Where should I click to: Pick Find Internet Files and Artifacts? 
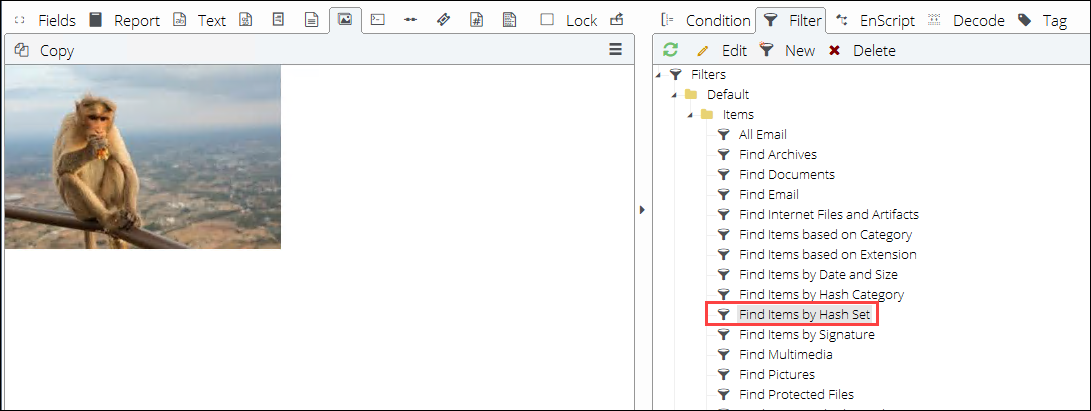[x=829, y=214]
